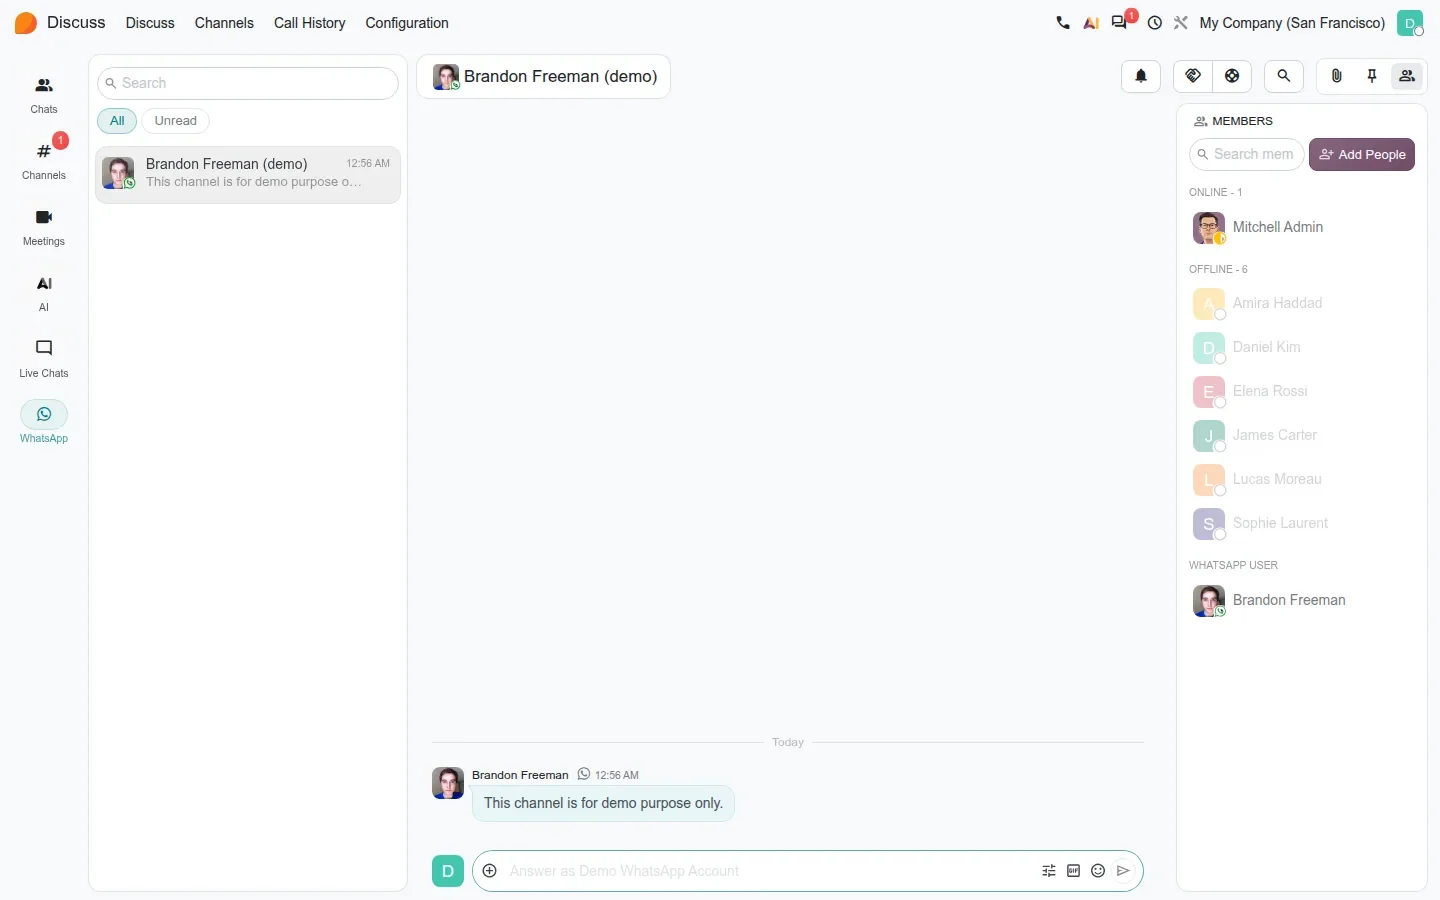Open the conversations menu with red badge
Viewport: 1440px width, 900px height.
click(x=1121, y=22)
